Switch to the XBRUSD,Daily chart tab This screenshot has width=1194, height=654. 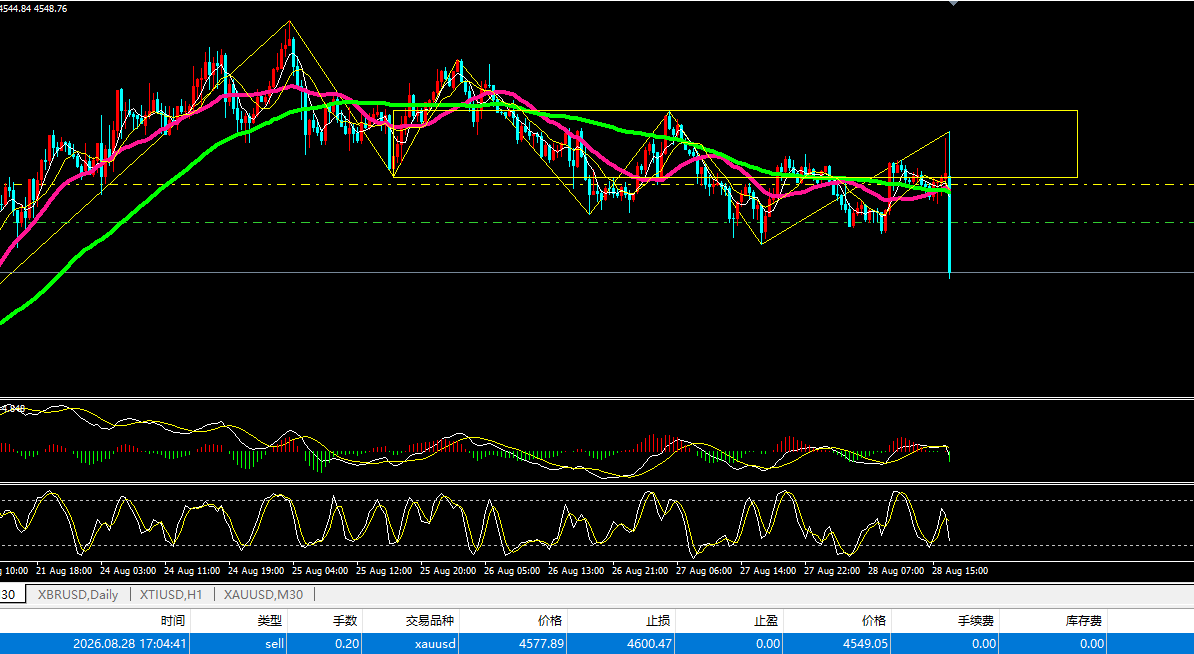78,595
